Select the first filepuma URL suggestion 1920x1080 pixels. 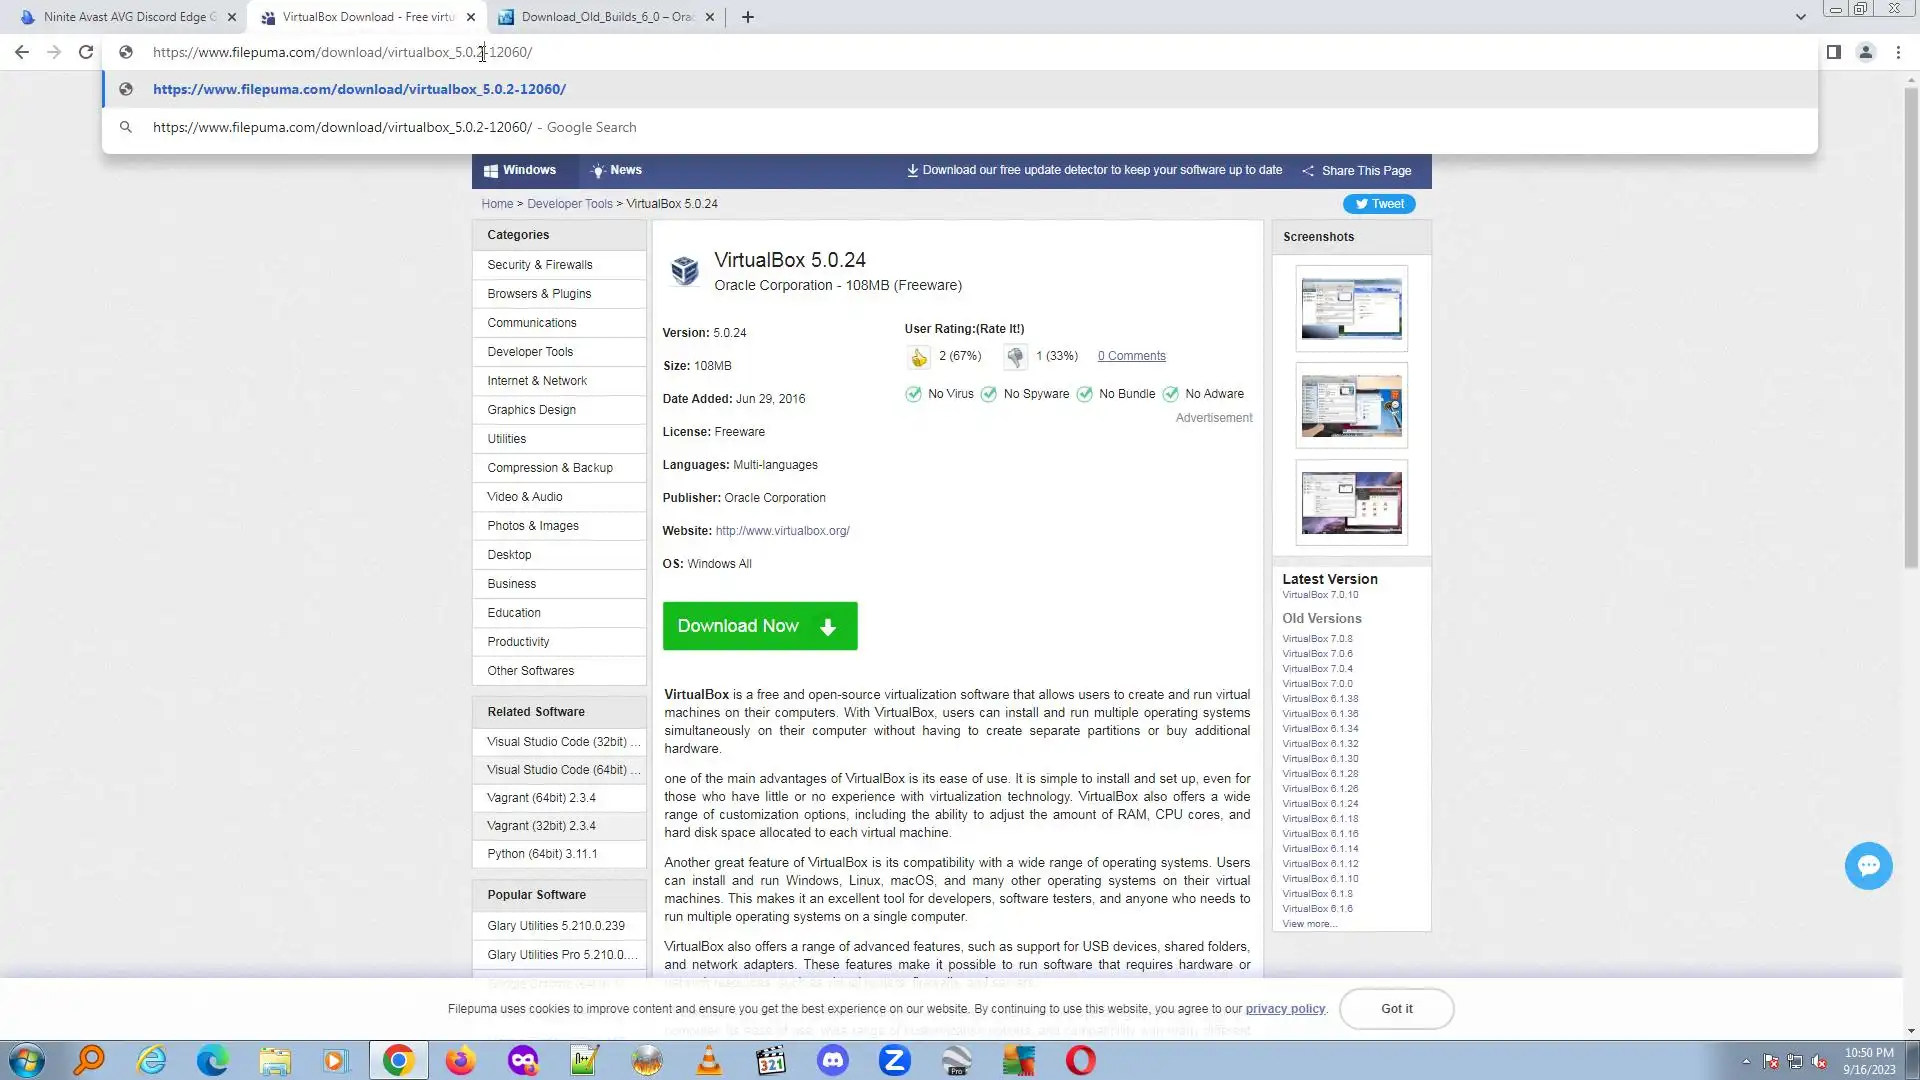tap(359, 89)
